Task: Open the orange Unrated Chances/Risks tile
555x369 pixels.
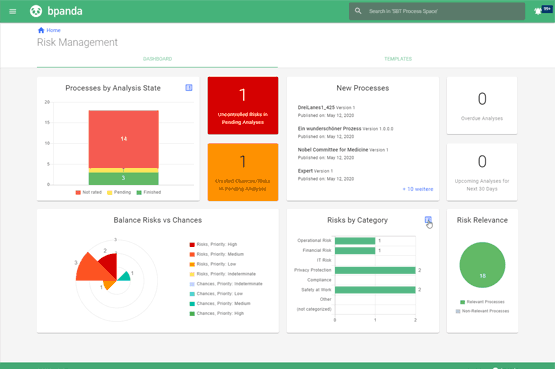Action: tap(243, 172)
